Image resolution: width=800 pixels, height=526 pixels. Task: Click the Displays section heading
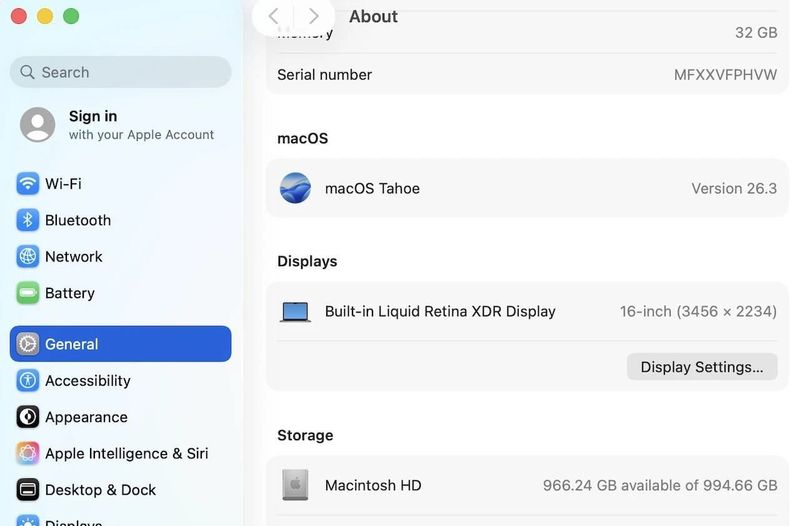click(307, 261)
